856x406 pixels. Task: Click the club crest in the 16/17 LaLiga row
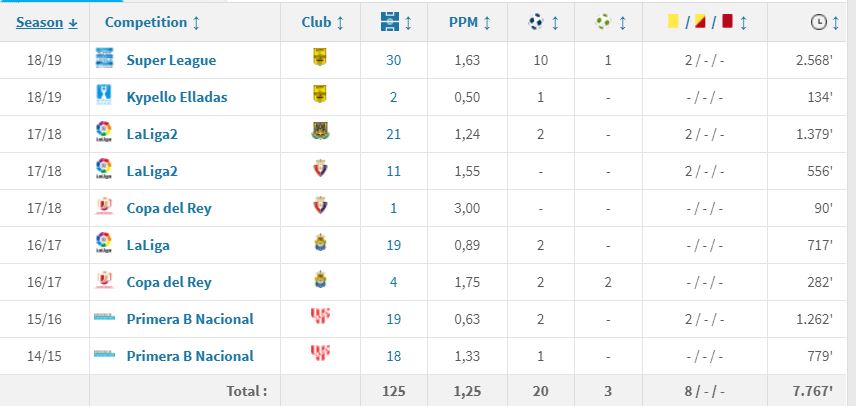click(x=320, y=244)
